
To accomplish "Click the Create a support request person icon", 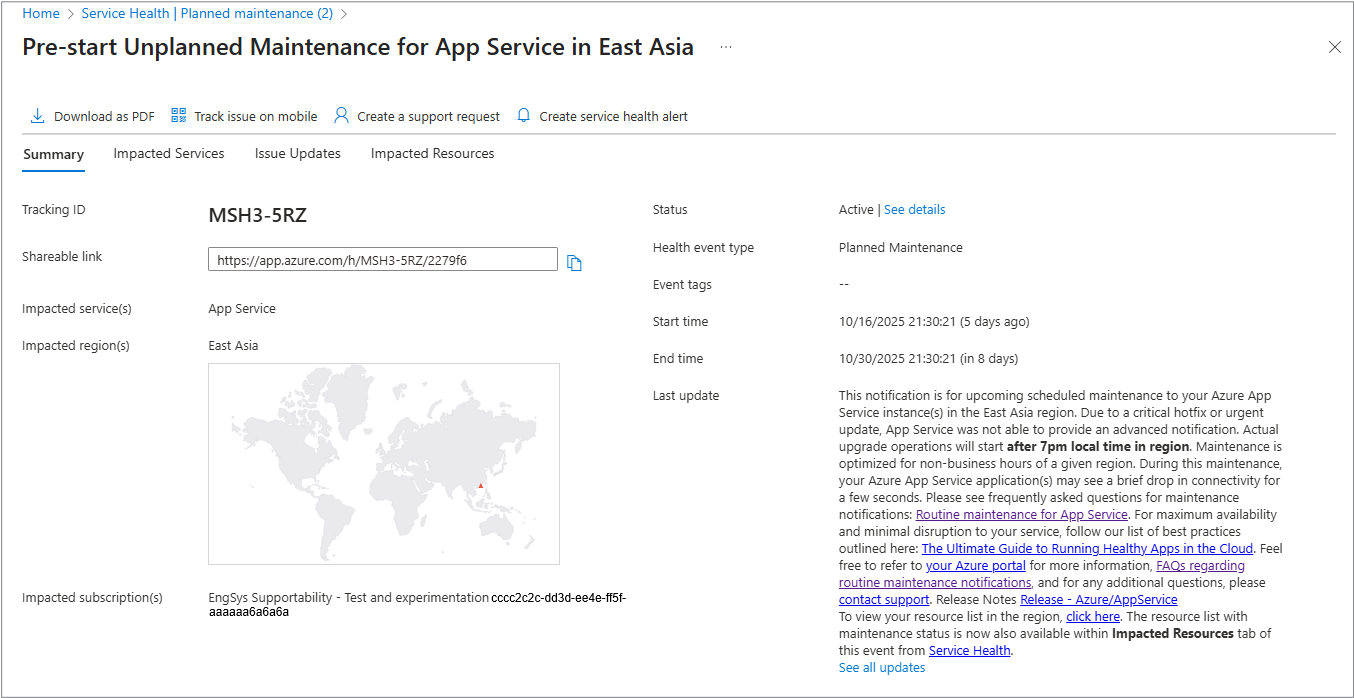I will [341, 116].
